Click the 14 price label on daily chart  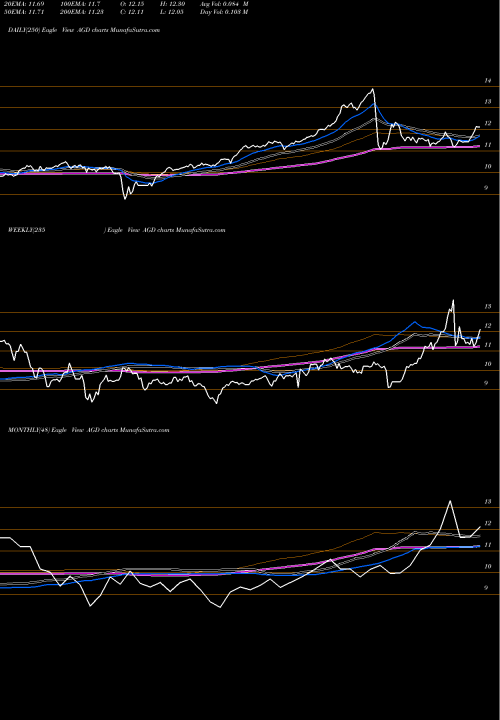point(488,80)
